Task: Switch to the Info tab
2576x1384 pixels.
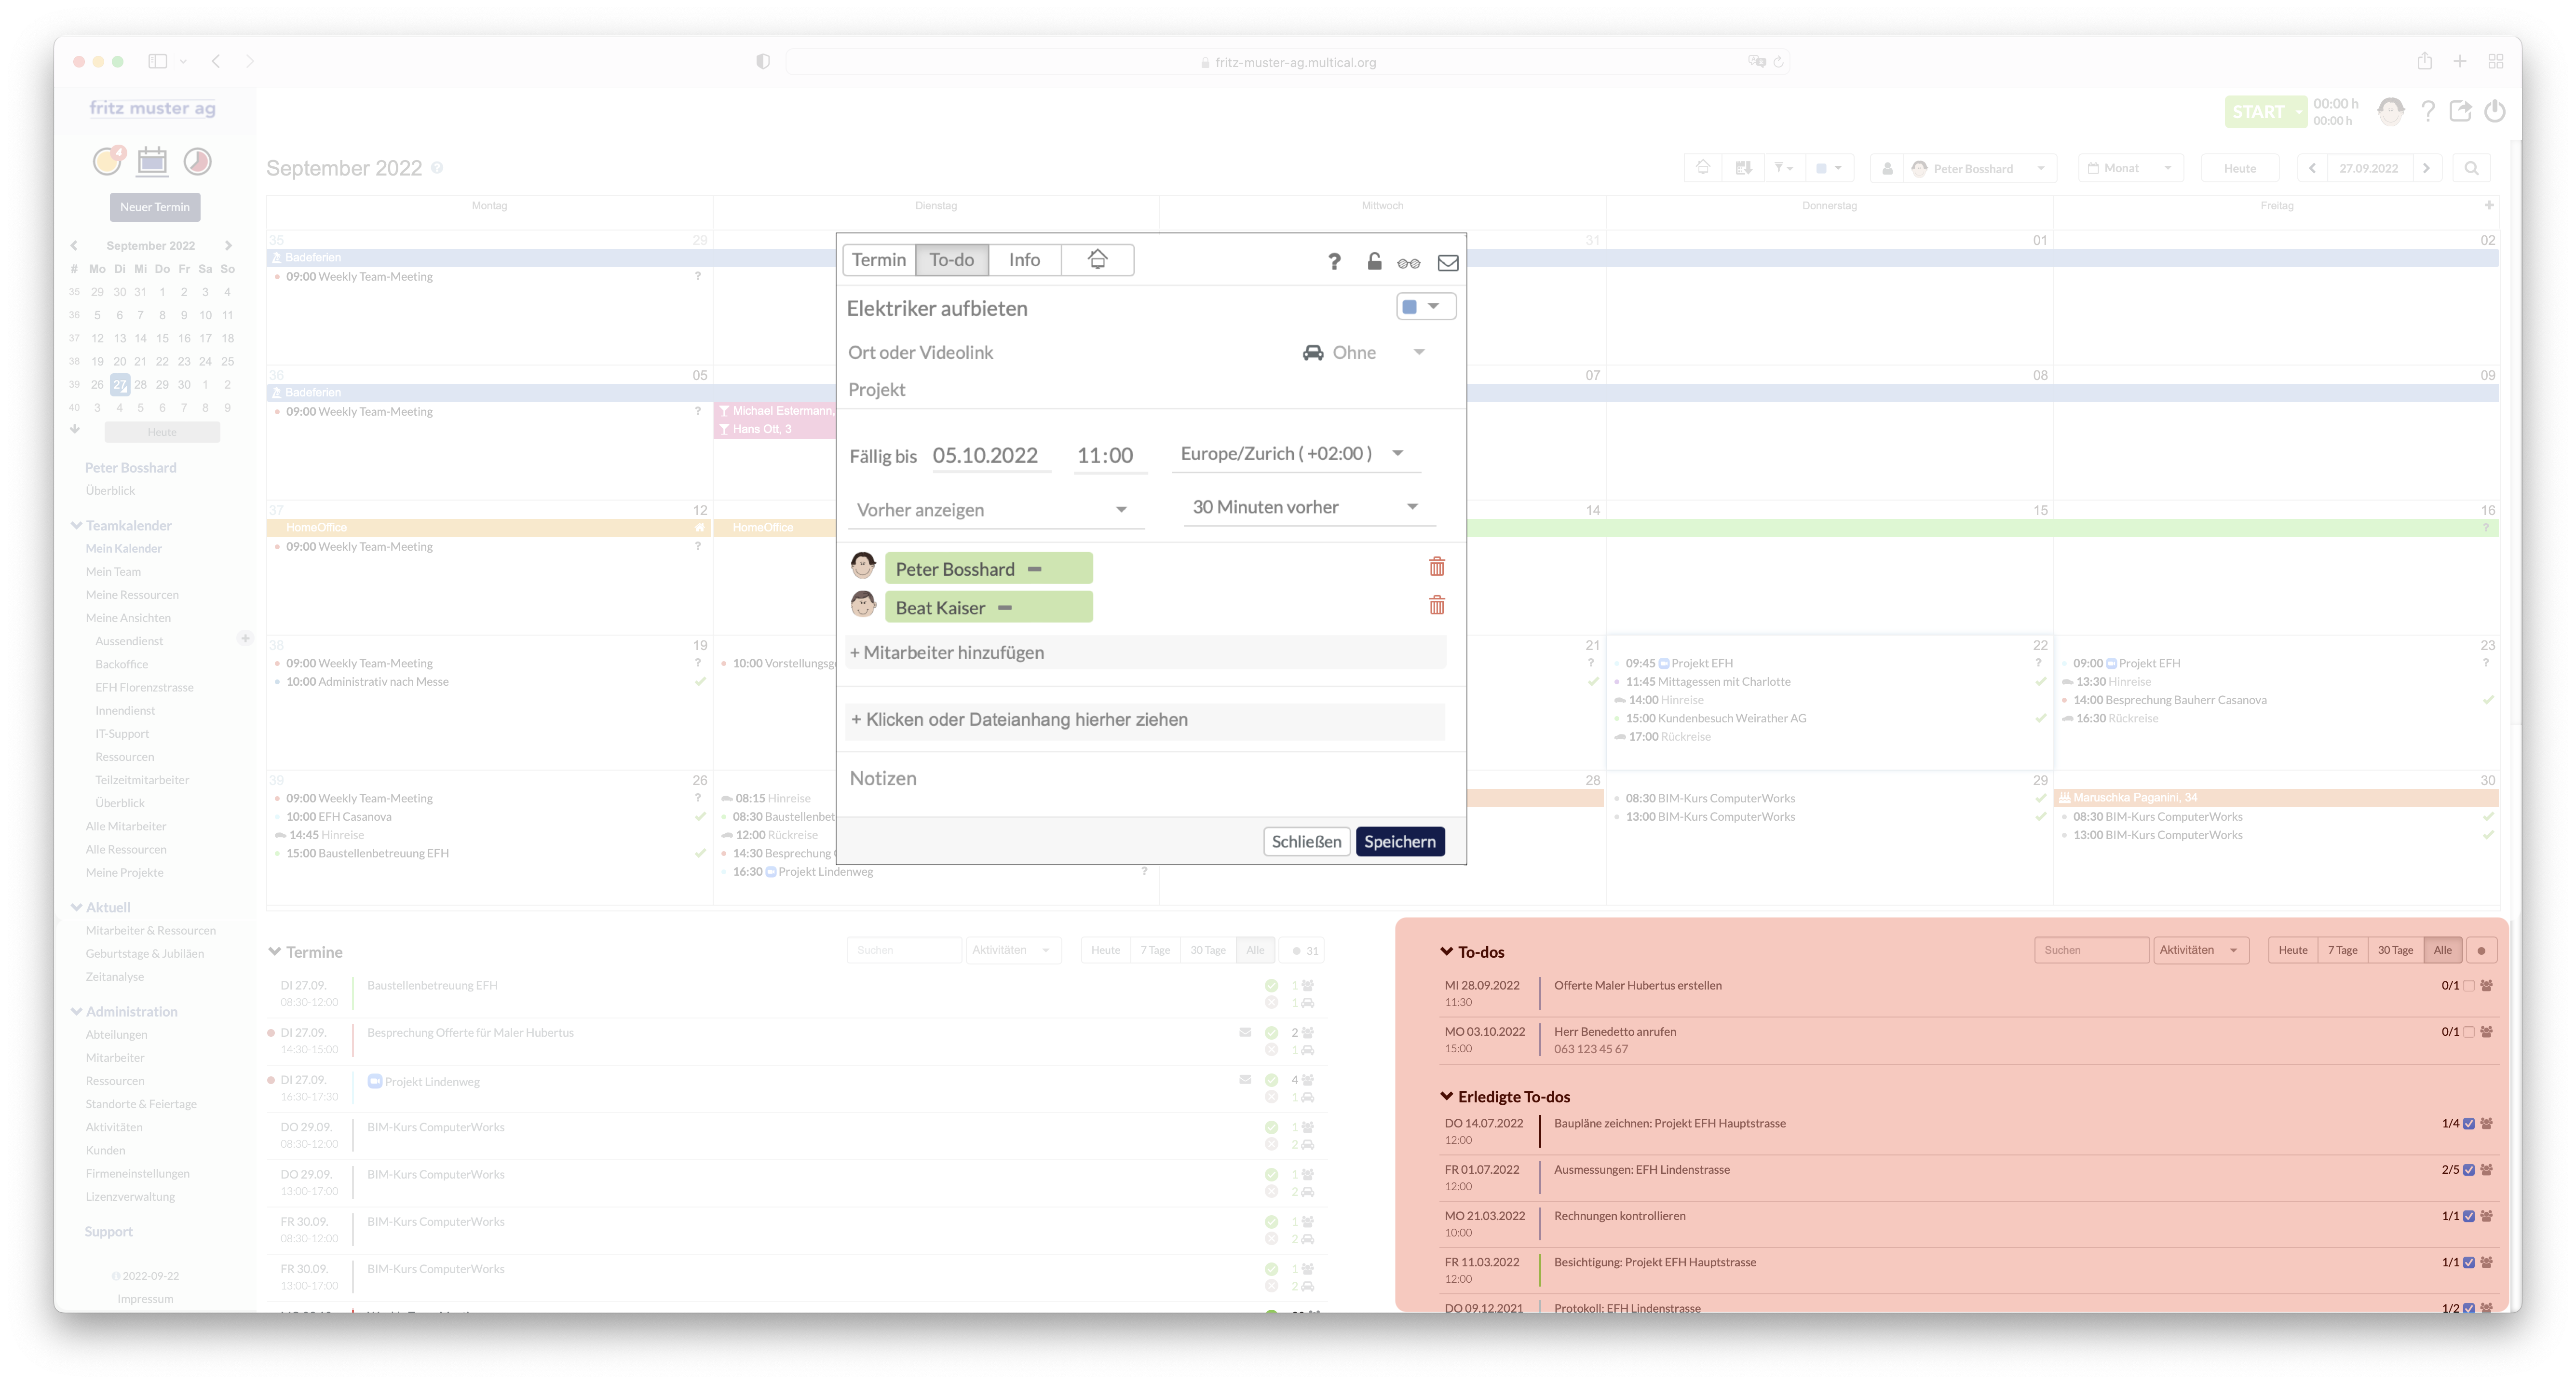Action: (x=1024, y=260)
